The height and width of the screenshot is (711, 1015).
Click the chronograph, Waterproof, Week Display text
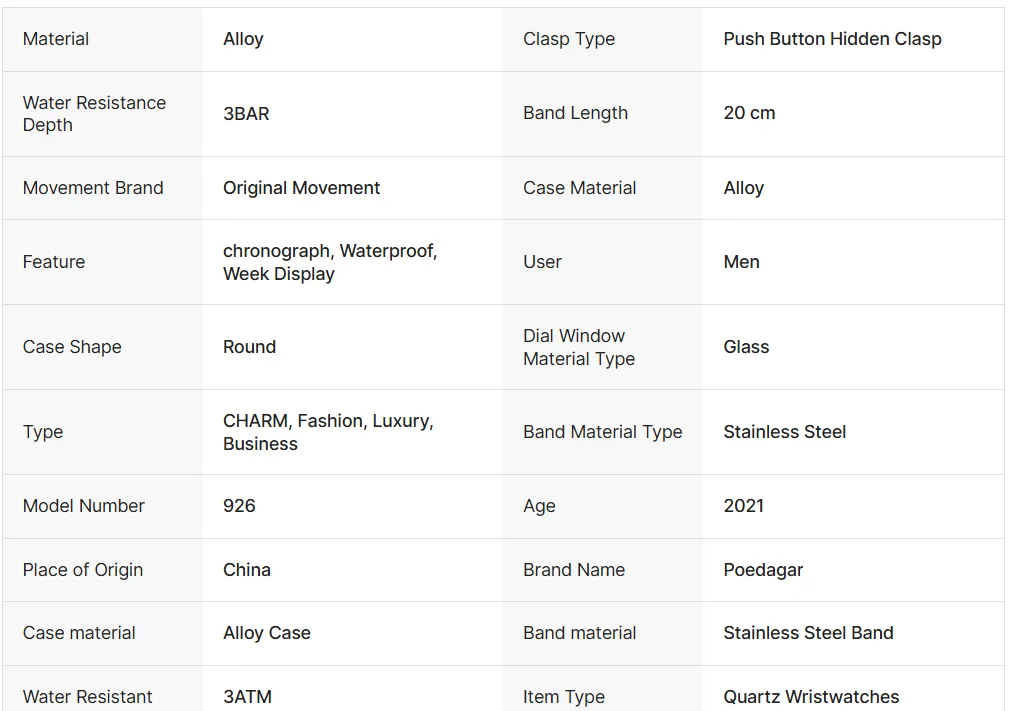tap(329, 262)
